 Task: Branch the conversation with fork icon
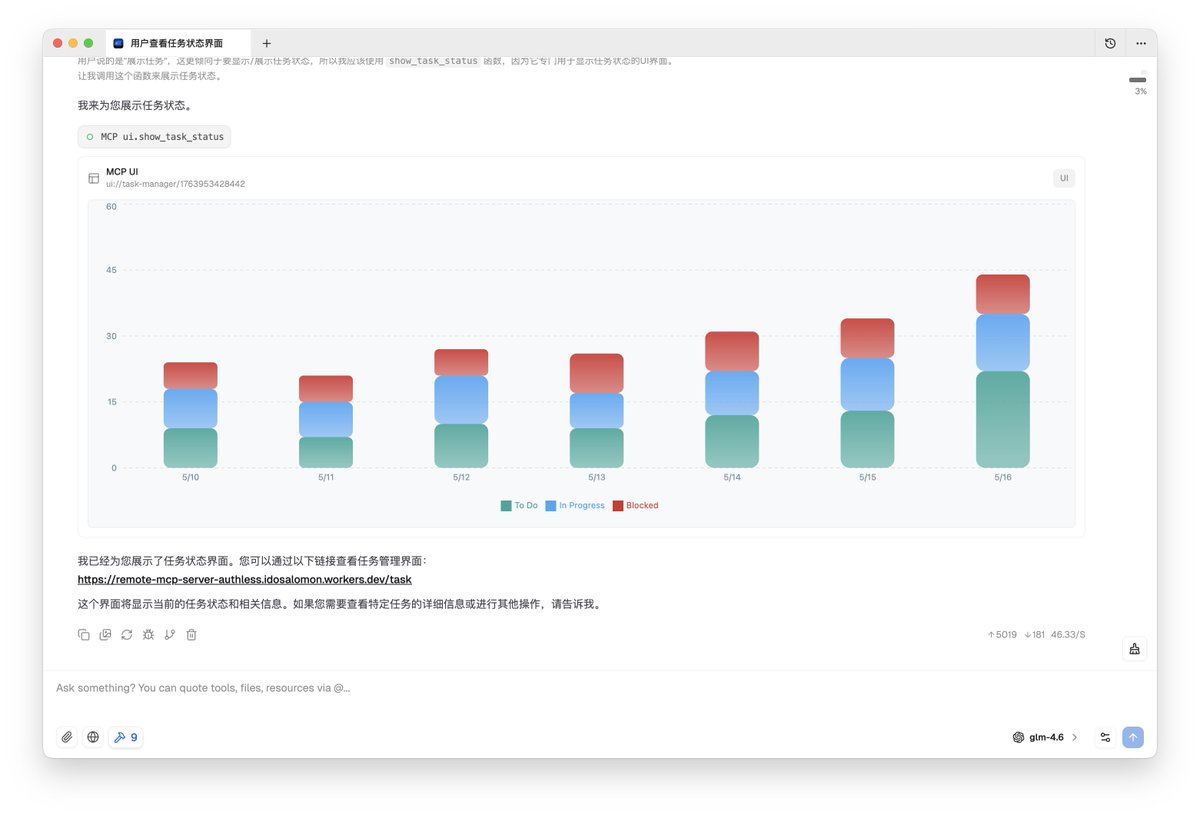tap(170, 634)
